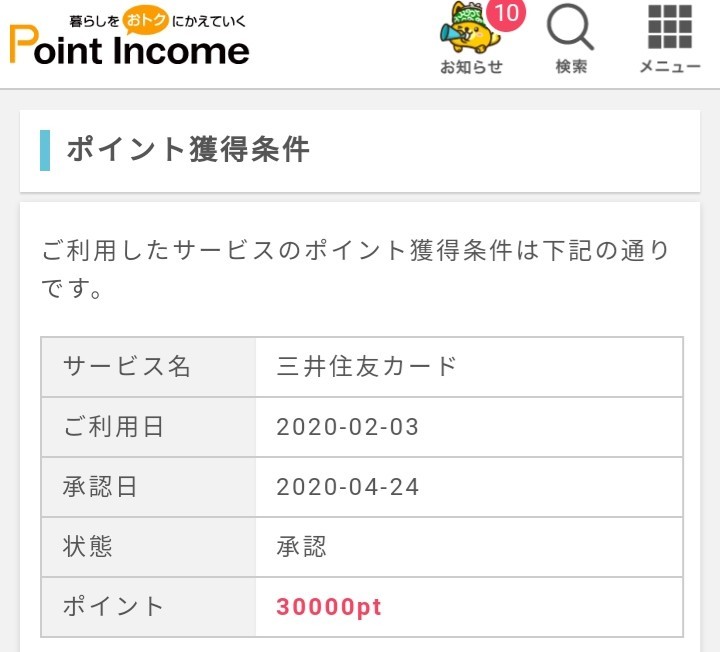Click the approval date 2020-04-24
The height and width of the screenshot is (652, 720).
pos(348,487)
